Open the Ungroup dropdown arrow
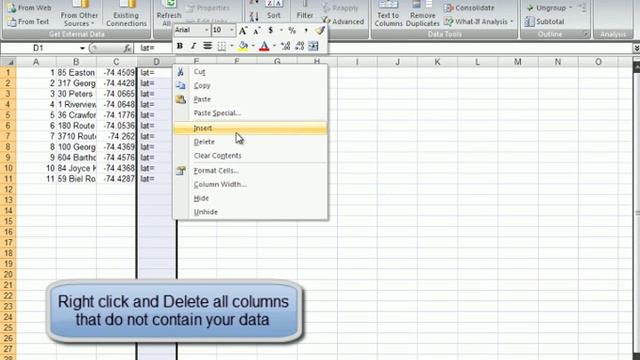The height and width of the screenshot is (360, 640). coord(571,8)
